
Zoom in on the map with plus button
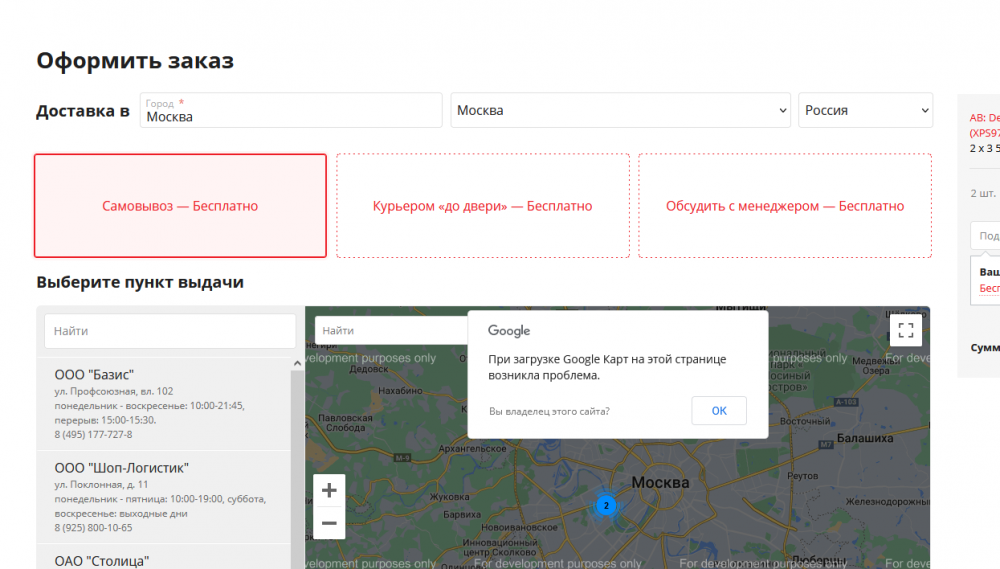pyautogui.click(x=329, y=490)
